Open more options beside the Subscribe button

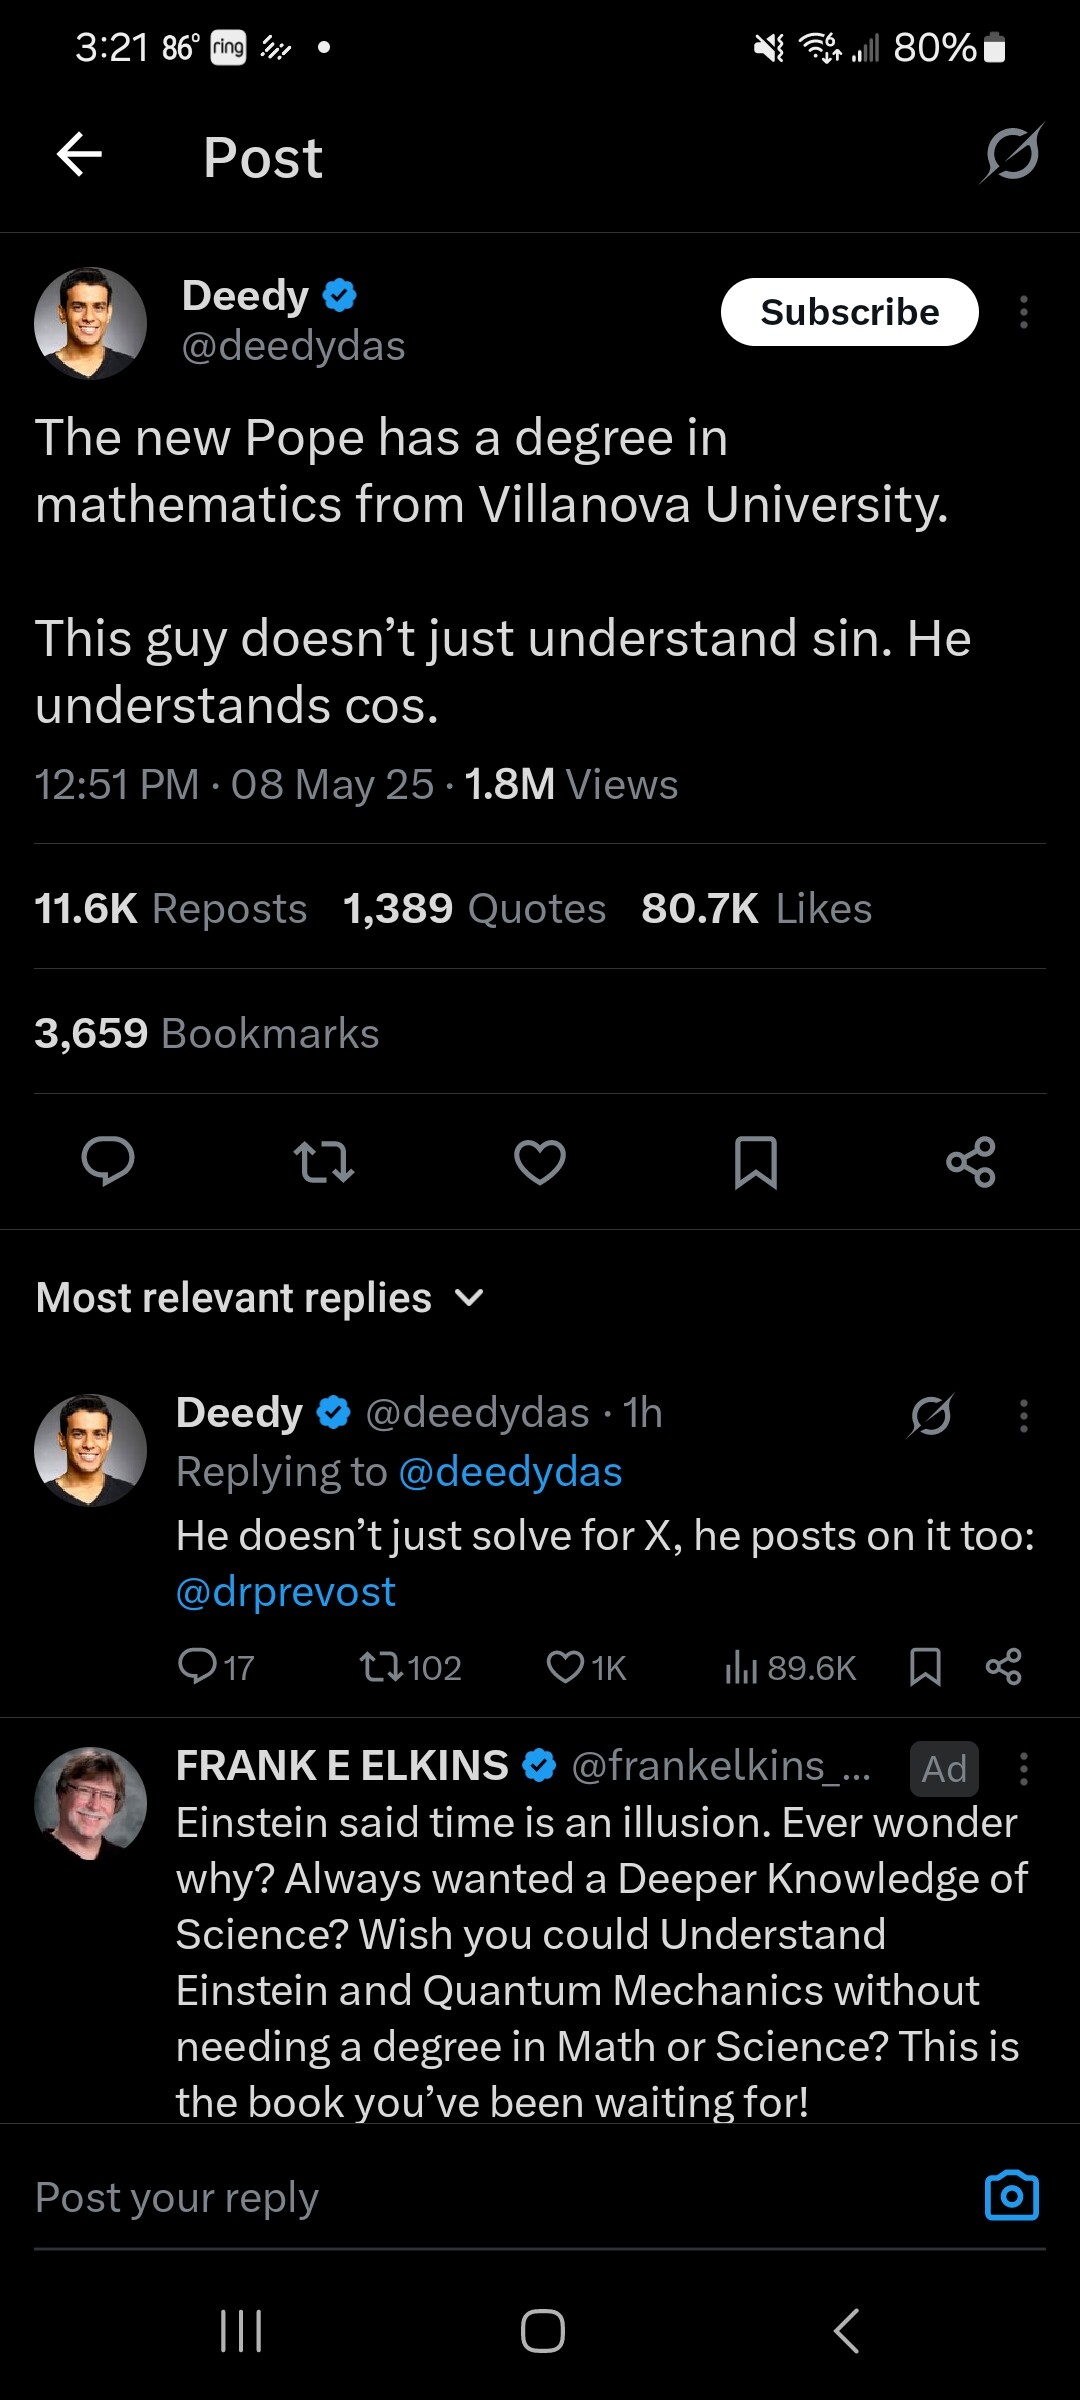pyautogui.click(x=1023, y=312)
